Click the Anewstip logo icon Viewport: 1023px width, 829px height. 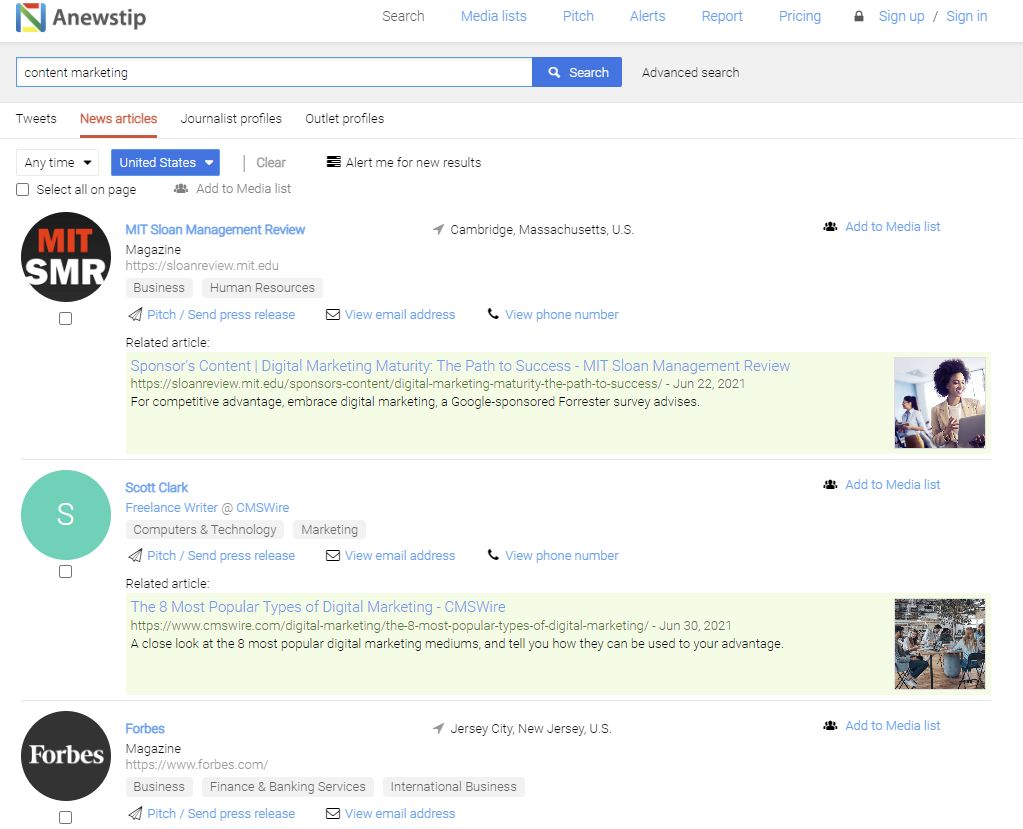pos(31,17)
